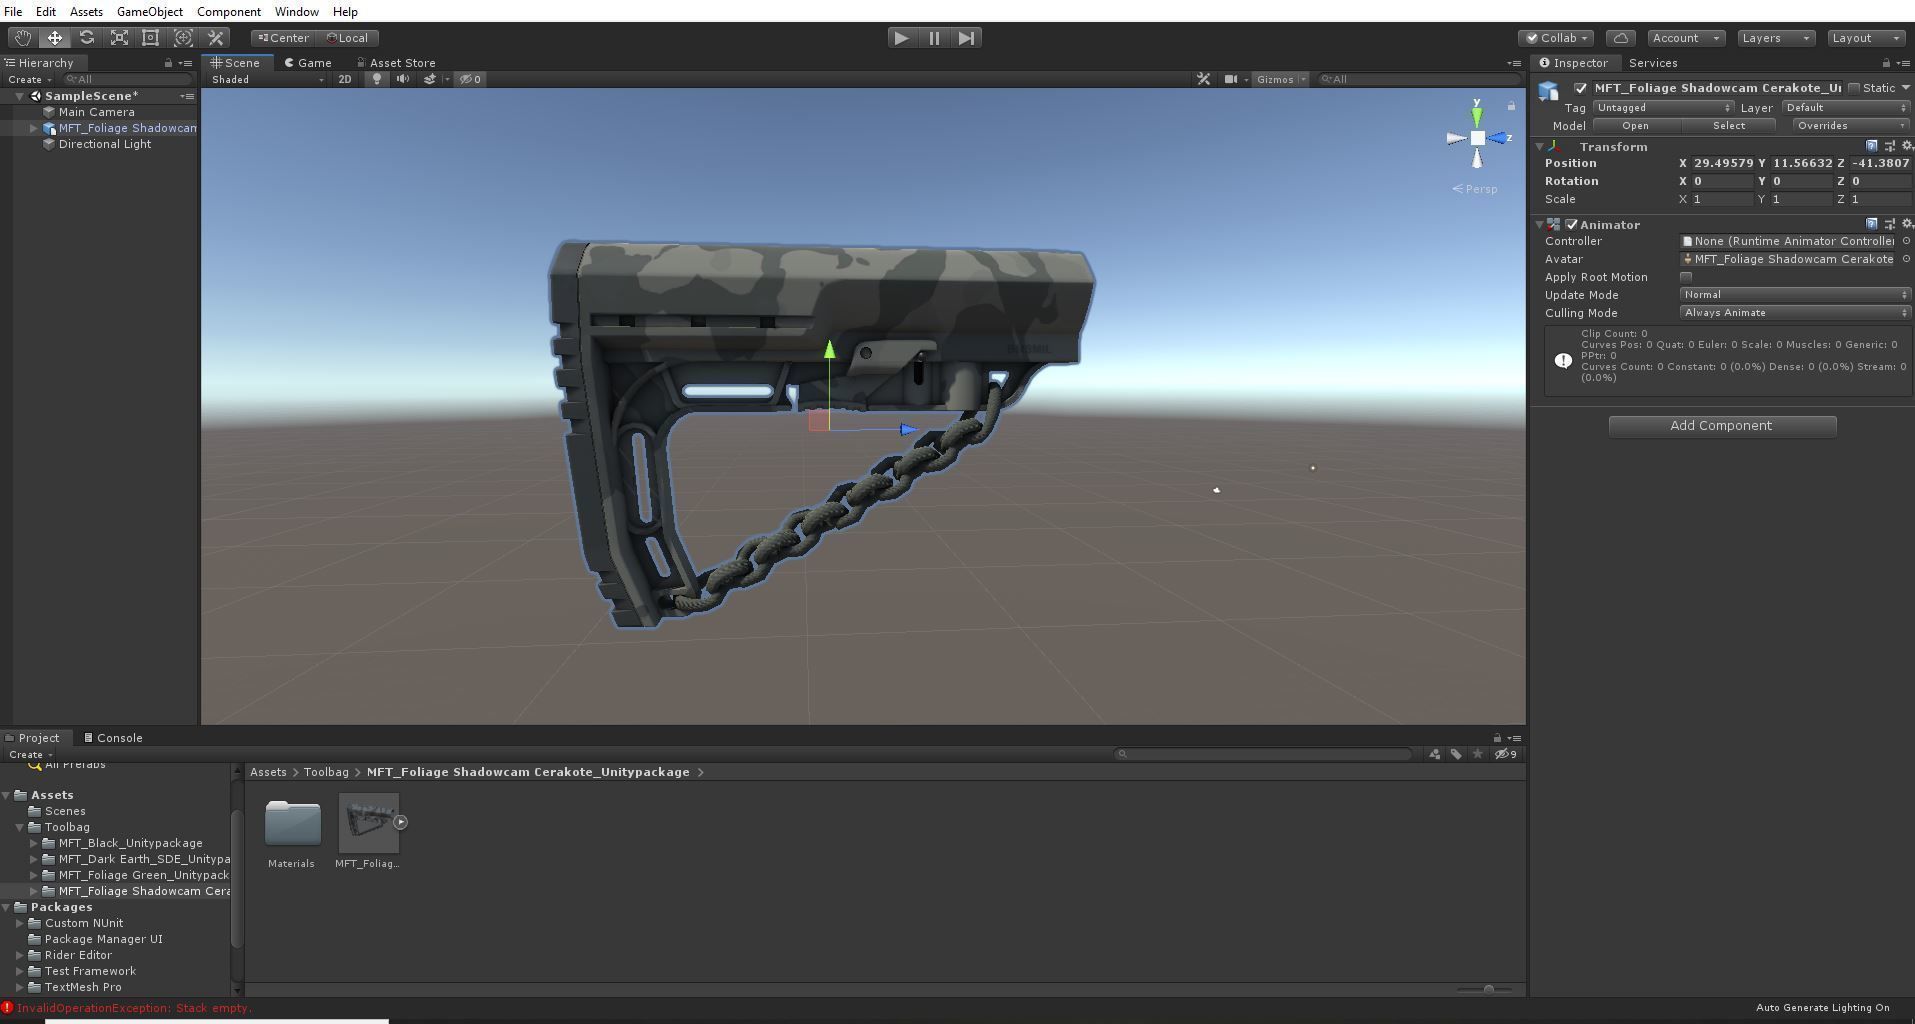Open the model prefab
This screenshot has height=1024, width=1915.
point(1636,125)
